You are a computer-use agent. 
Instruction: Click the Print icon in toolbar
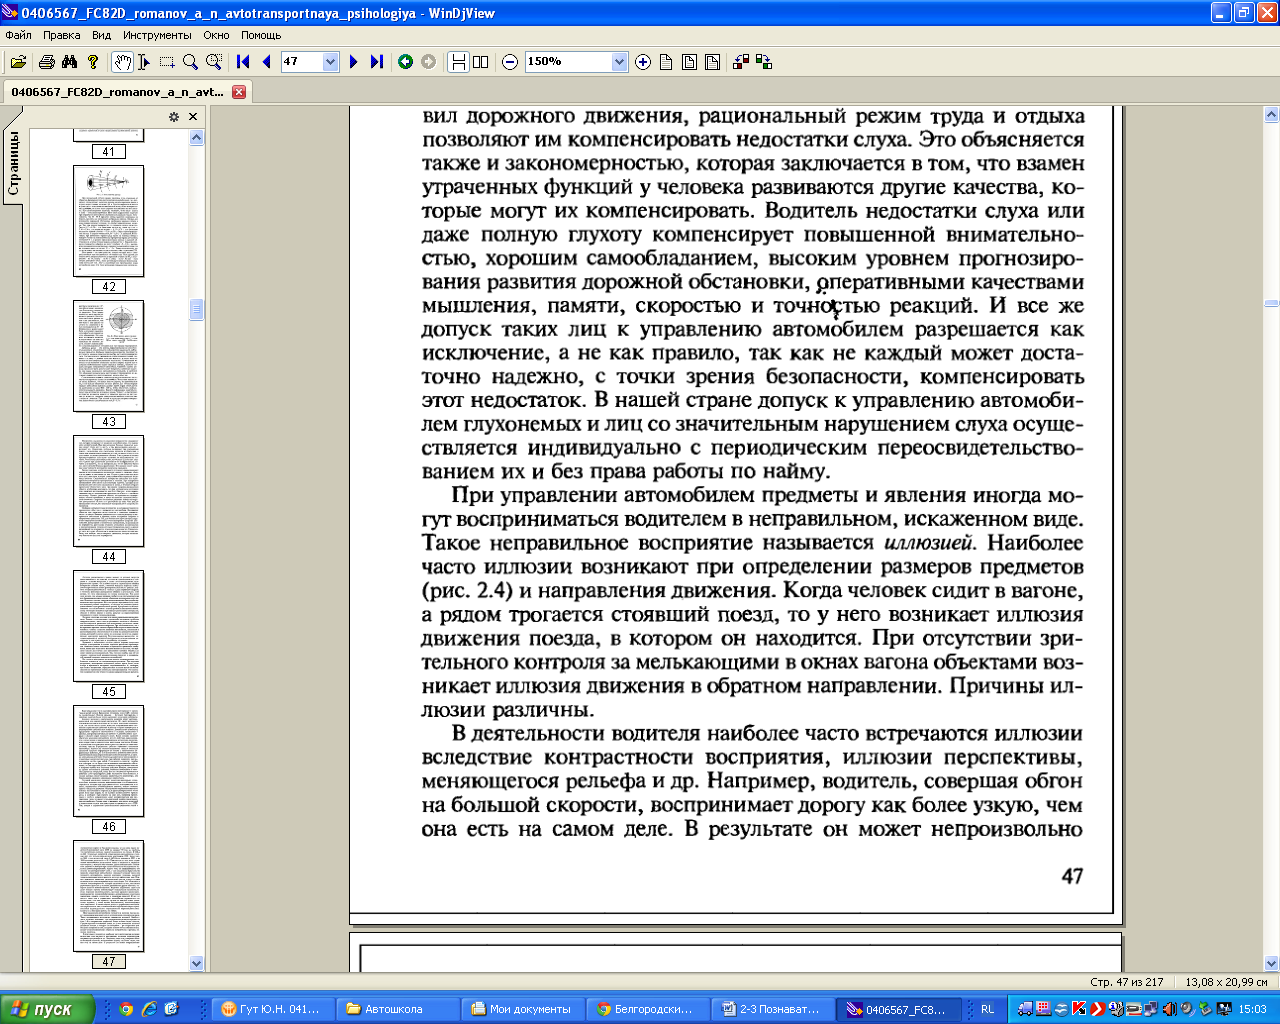(x=46, y=62)
